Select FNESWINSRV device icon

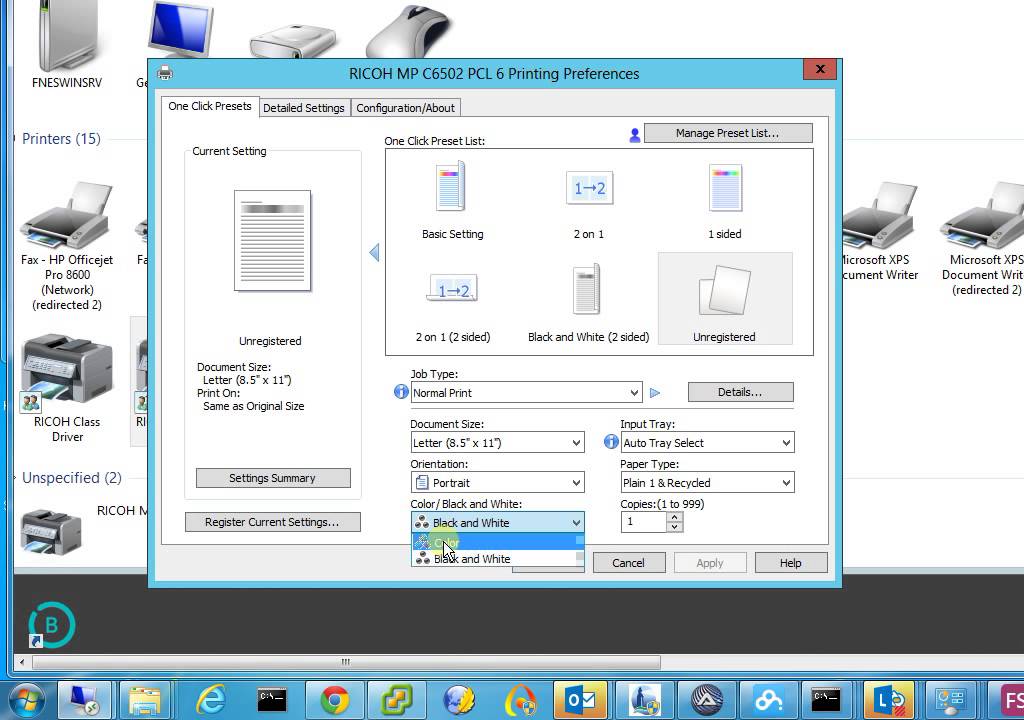point(67,44)
